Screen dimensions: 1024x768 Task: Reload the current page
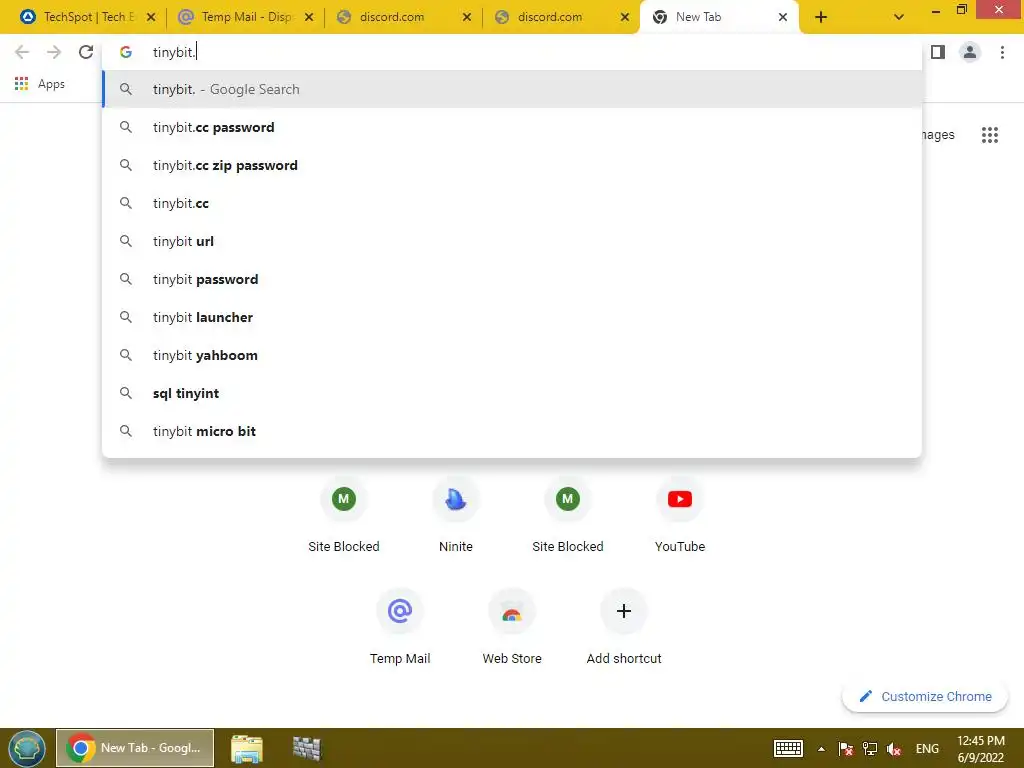(x=86, y=52)
